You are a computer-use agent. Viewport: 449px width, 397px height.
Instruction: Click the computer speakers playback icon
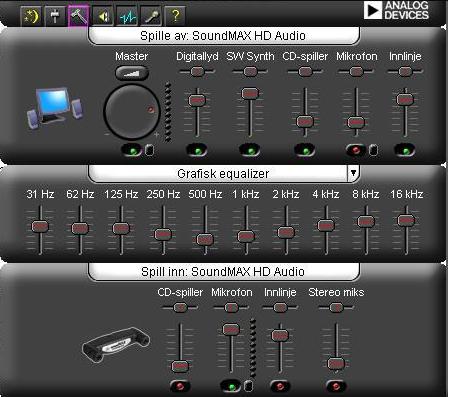55,108
